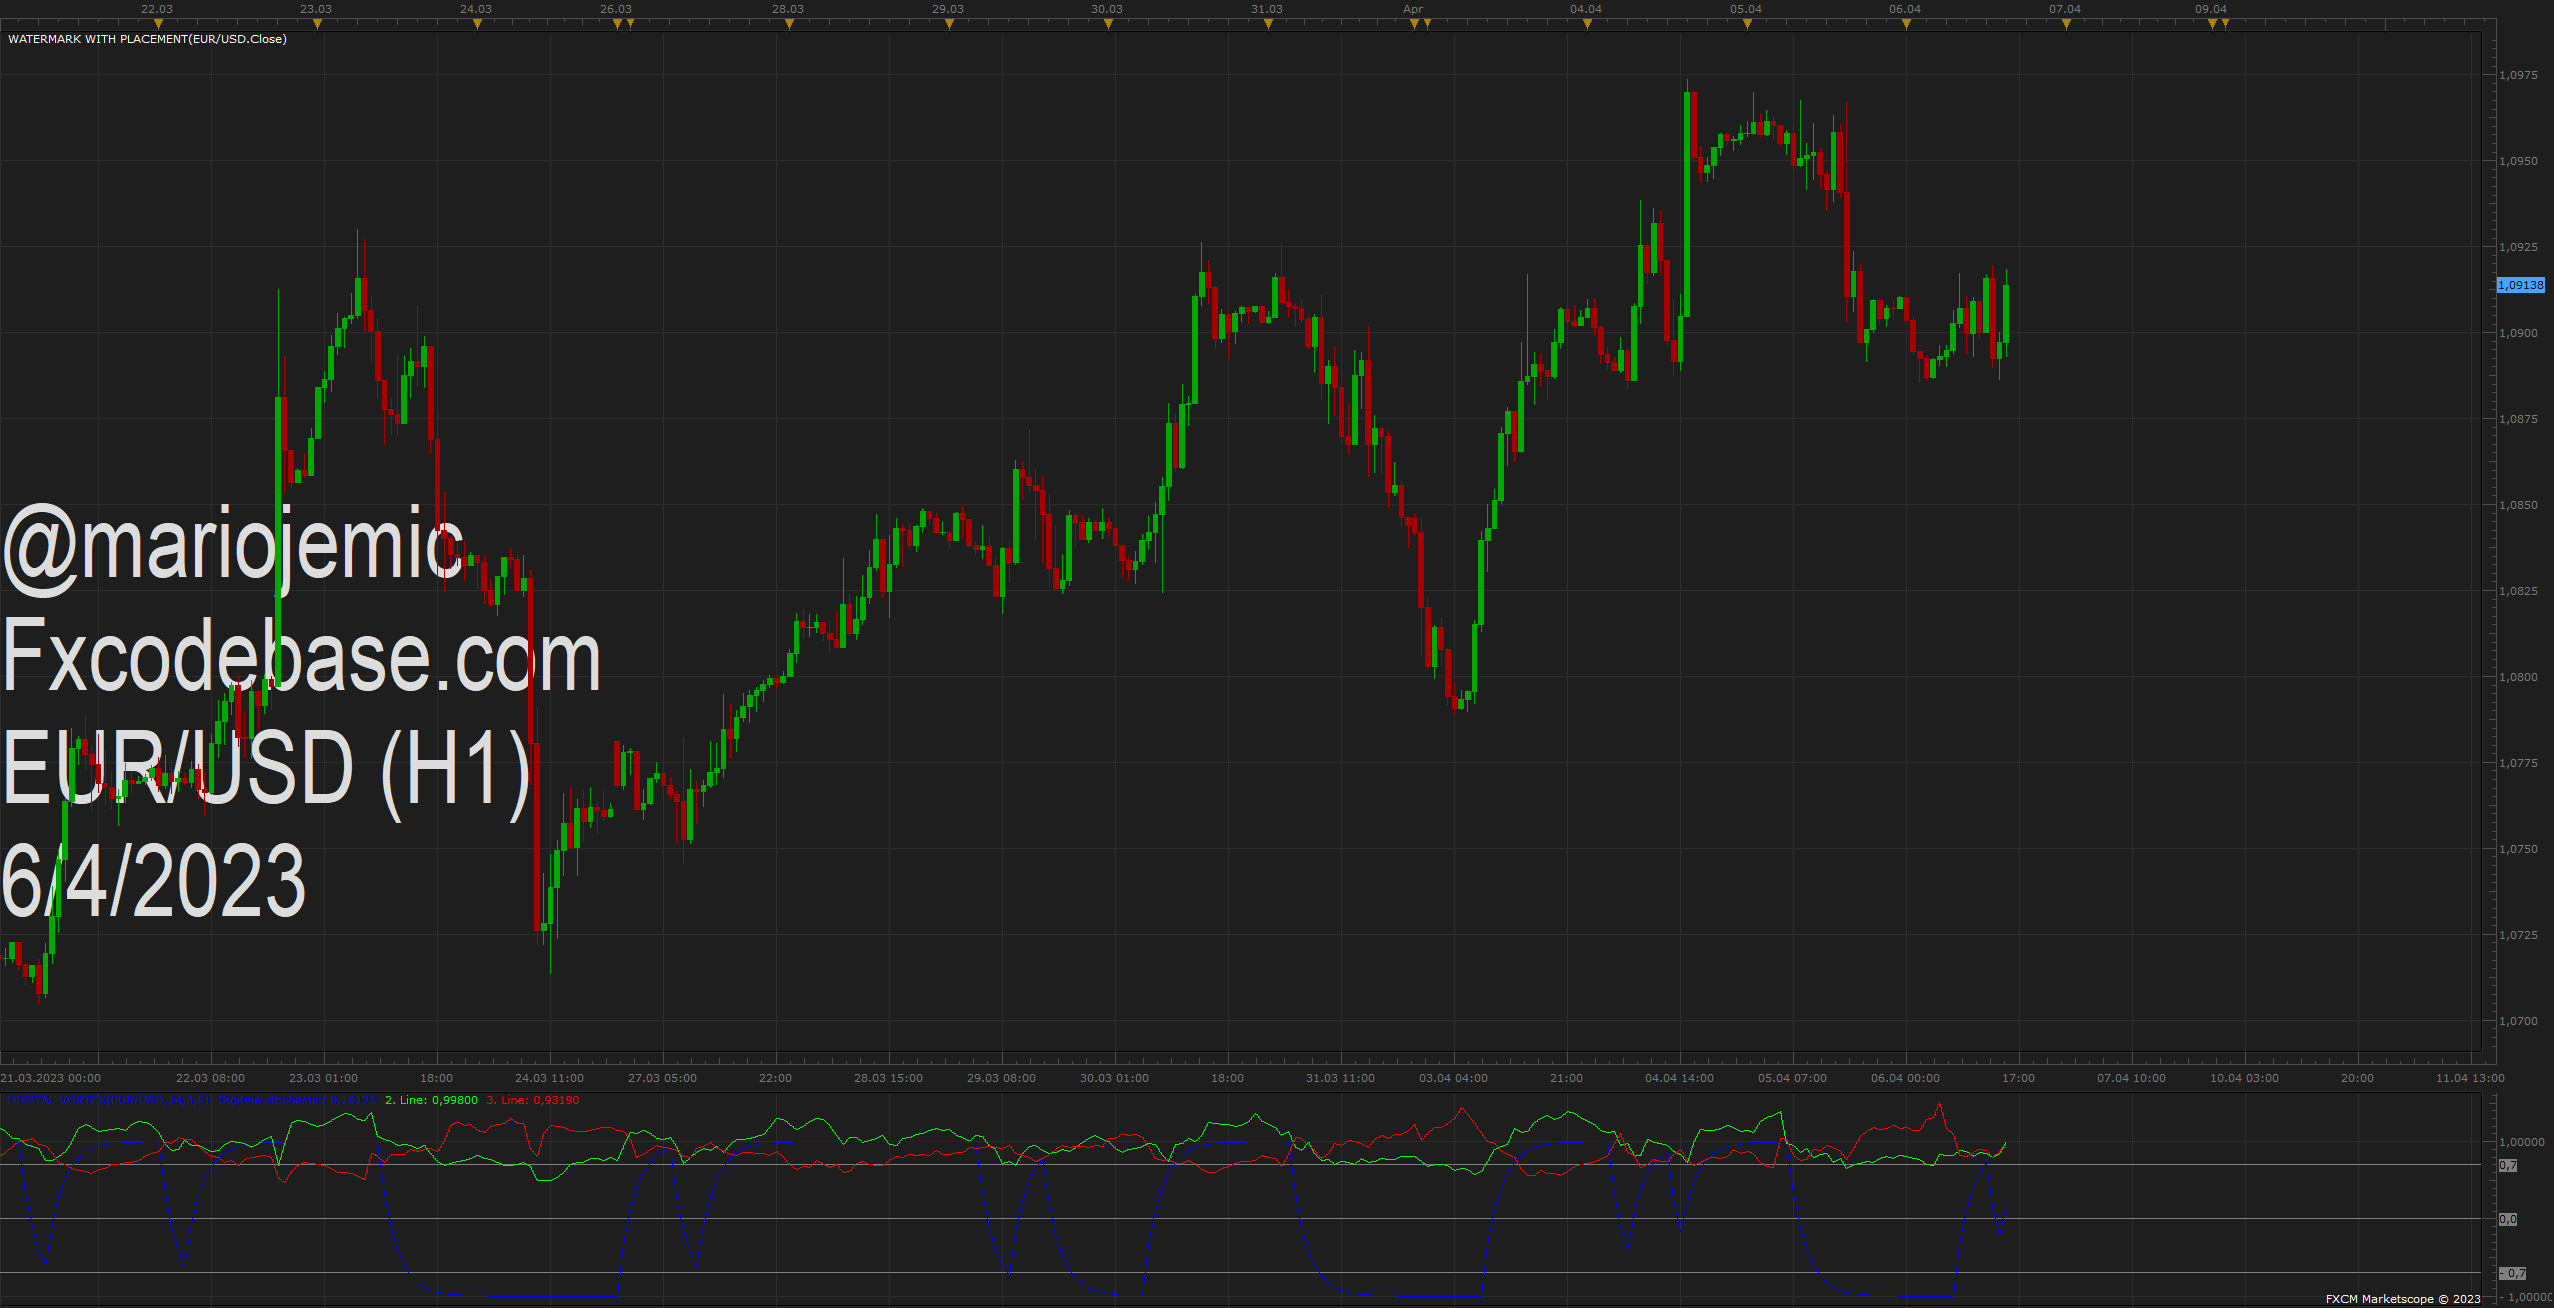Viewport: 2554px width, 1308px height.
Task: Click the 29.03 08:00 time axis label
Action: tap(1001, 1078)
